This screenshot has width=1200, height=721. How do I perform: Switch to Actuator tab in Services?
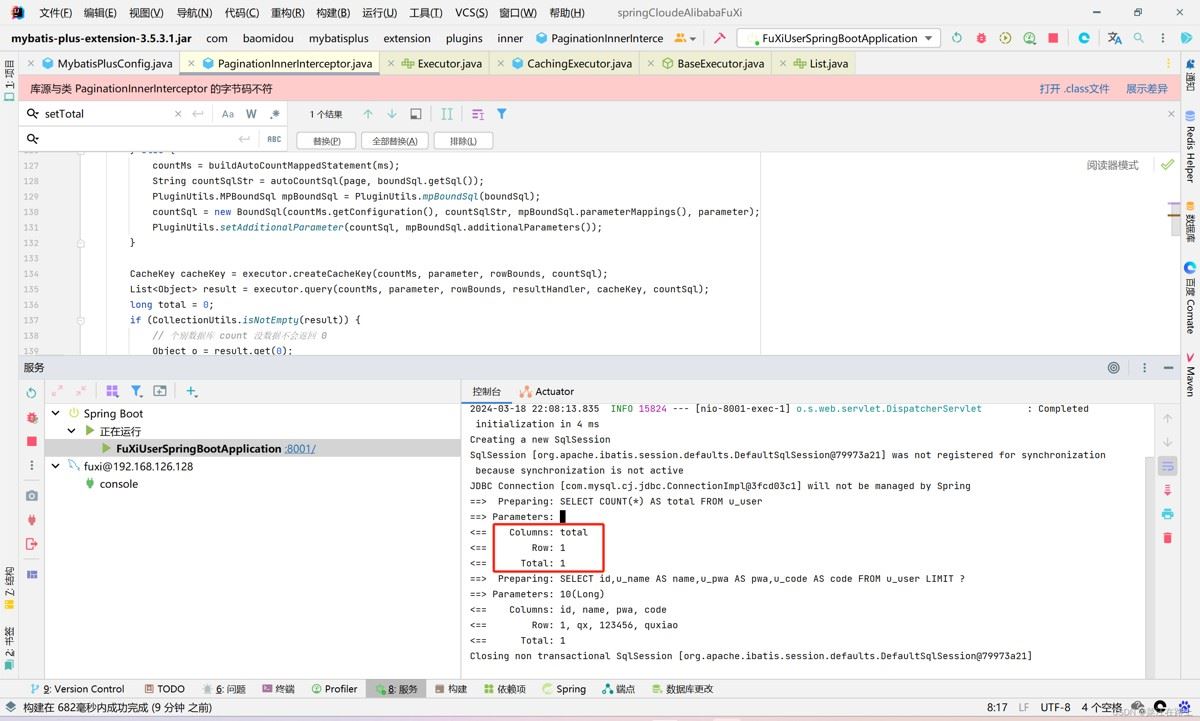(547, 391)
